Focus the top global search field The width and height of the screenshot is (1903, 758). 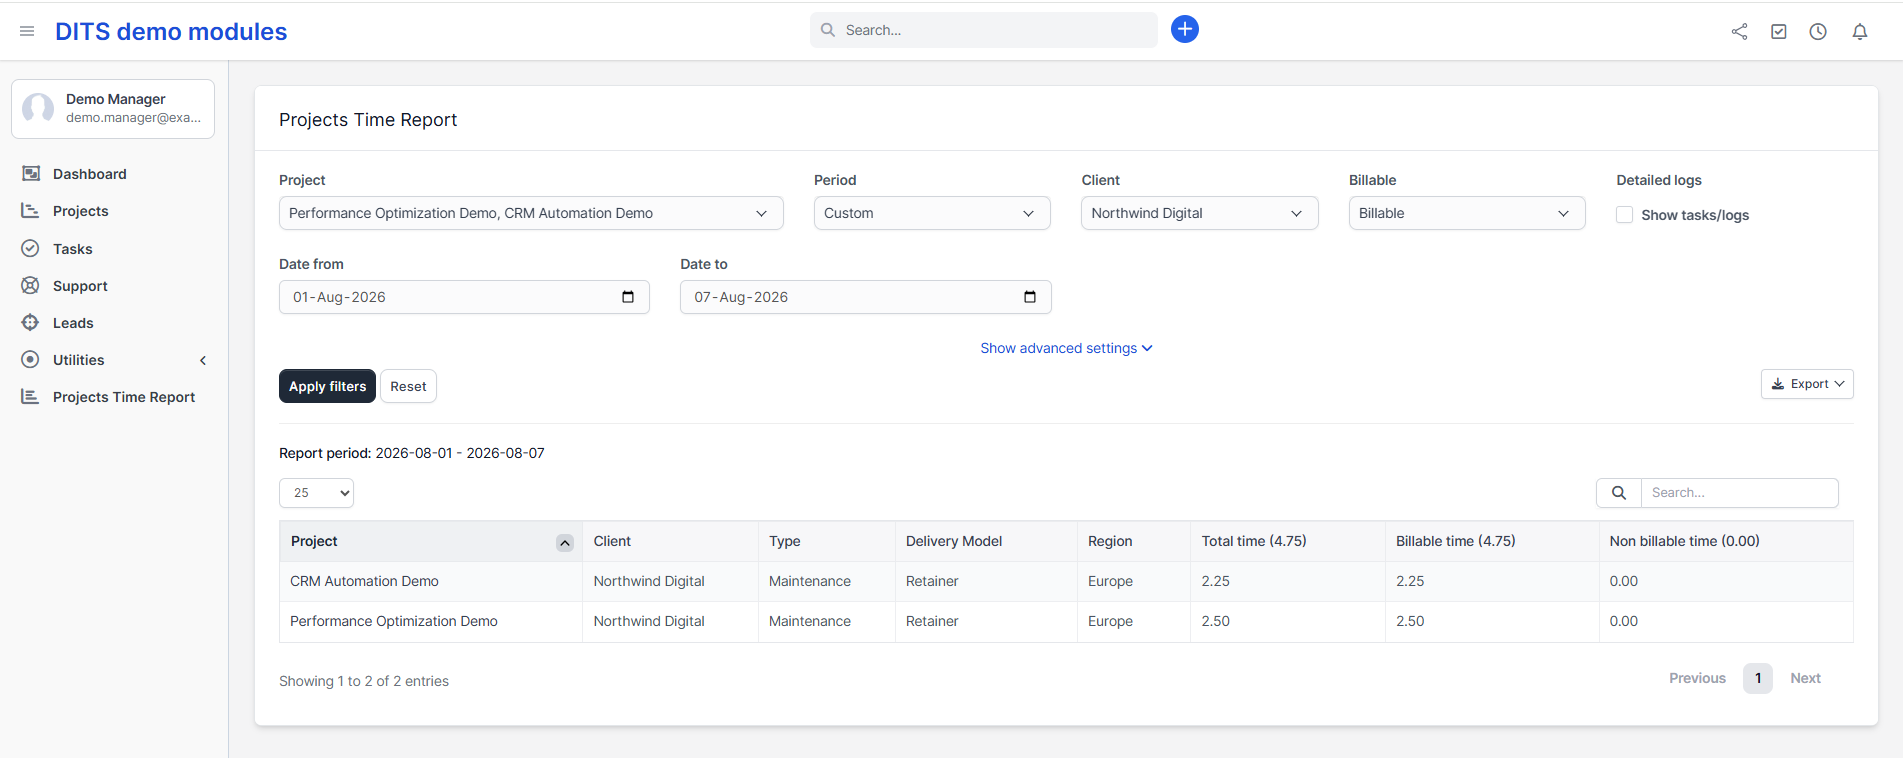984,30
